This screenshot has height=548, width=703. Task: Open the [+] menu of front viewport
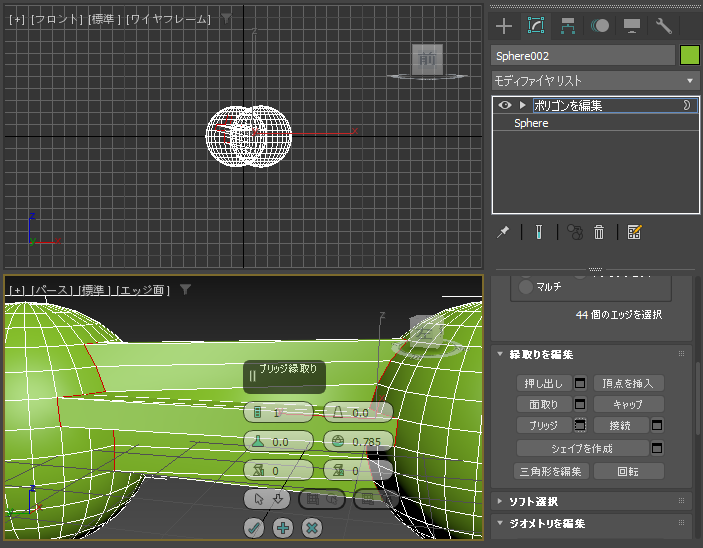click(17, 19)
